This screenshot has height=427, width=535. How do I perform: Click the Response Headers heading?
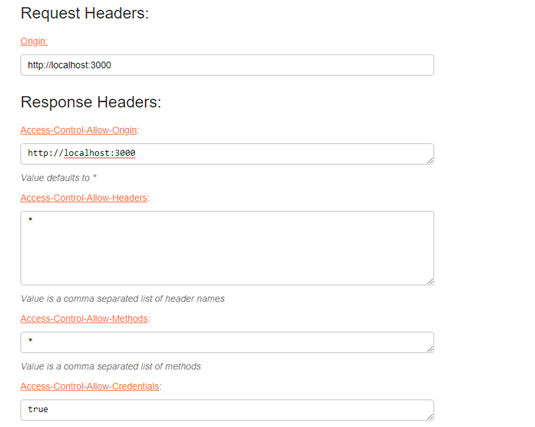[91, 102]
